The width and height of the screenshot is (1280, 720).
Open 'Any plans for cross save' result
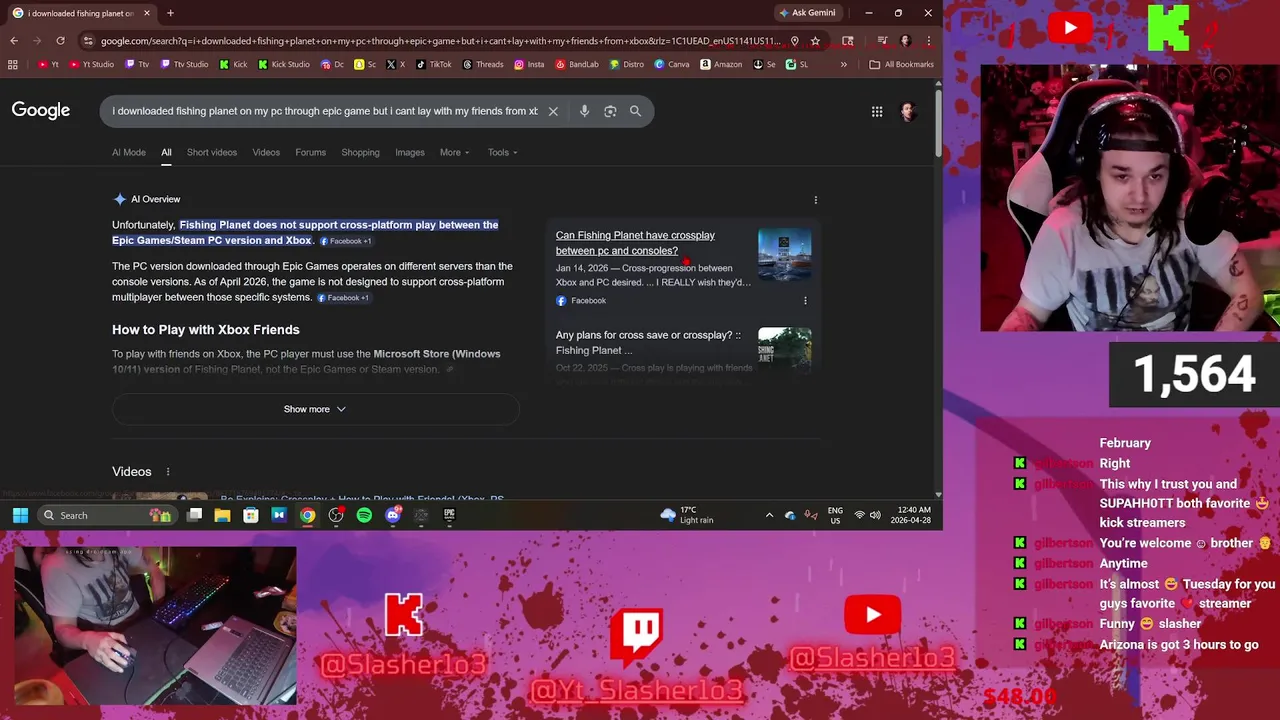tap(648, 342)
